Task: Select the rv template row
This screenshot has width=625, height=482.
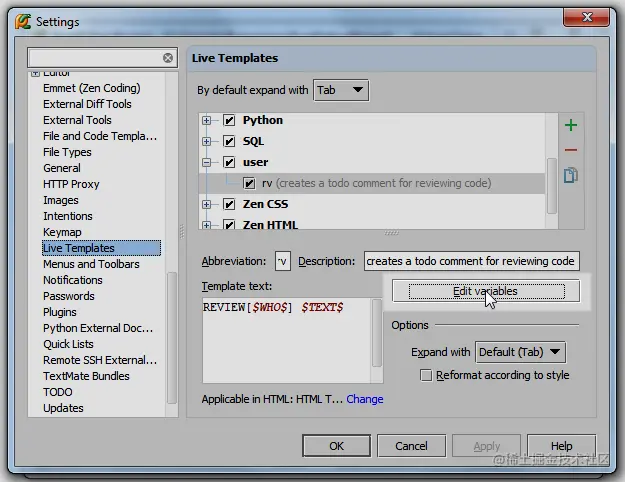Action: point(371,183)
